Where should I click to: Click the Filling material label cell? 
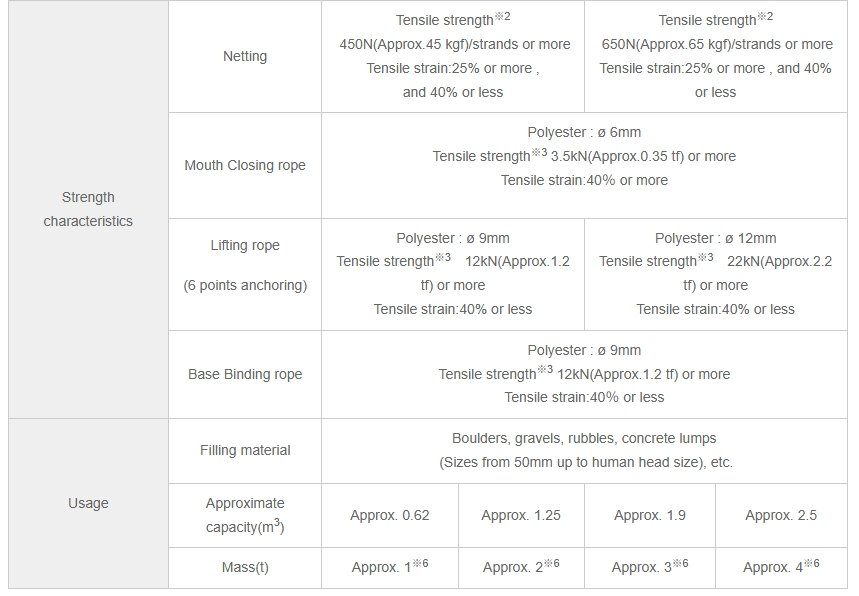(x=245, y=450)
